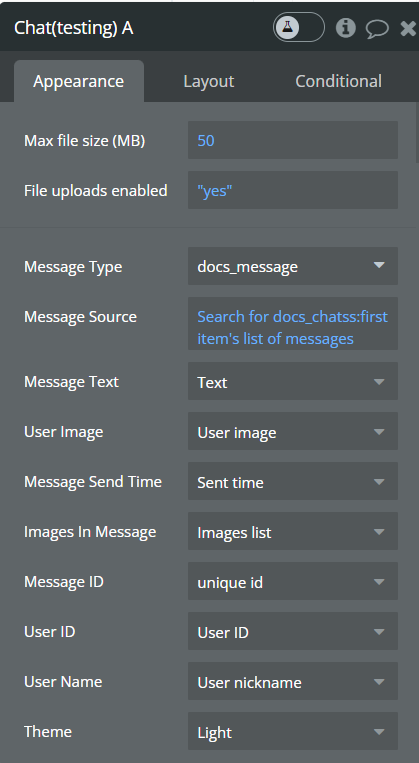
Task: Switch to the Conditional tab
Action: tap(338, 81)
